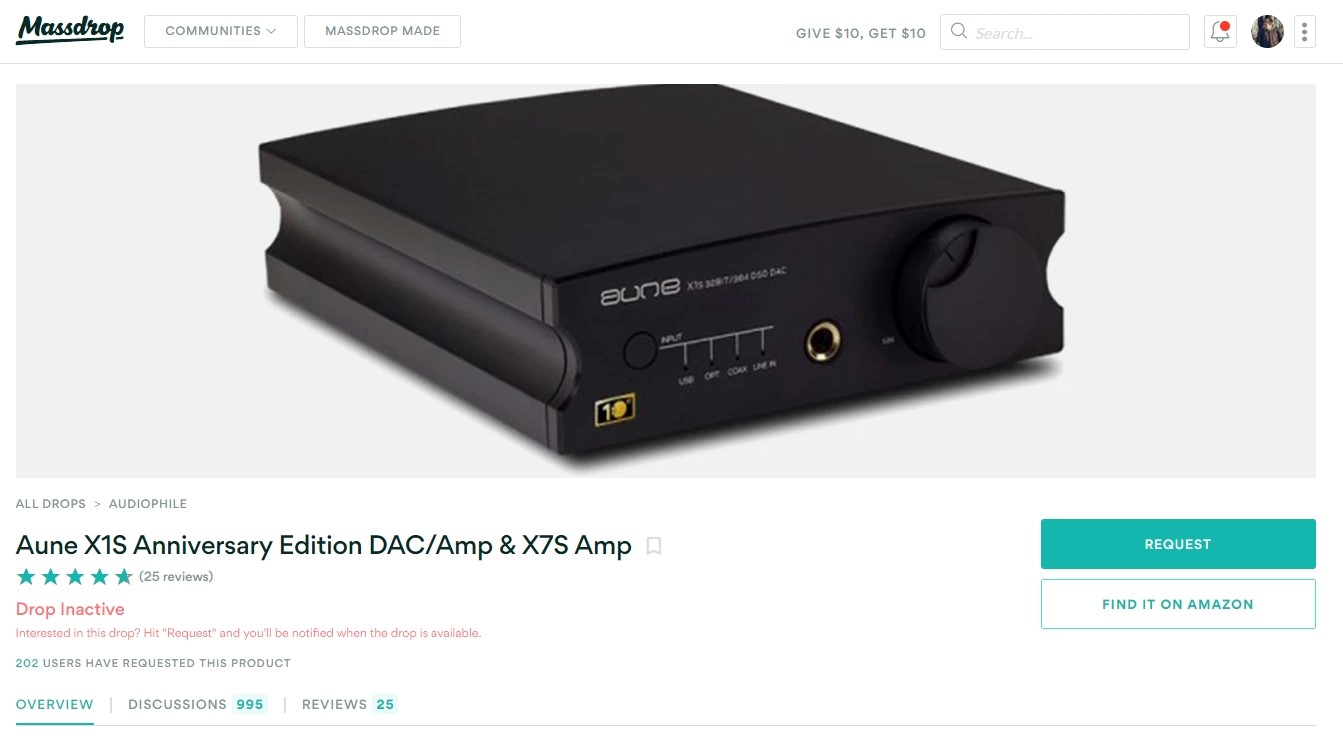
Task: Click the Massdrop logo
Action: click(70, 30)
